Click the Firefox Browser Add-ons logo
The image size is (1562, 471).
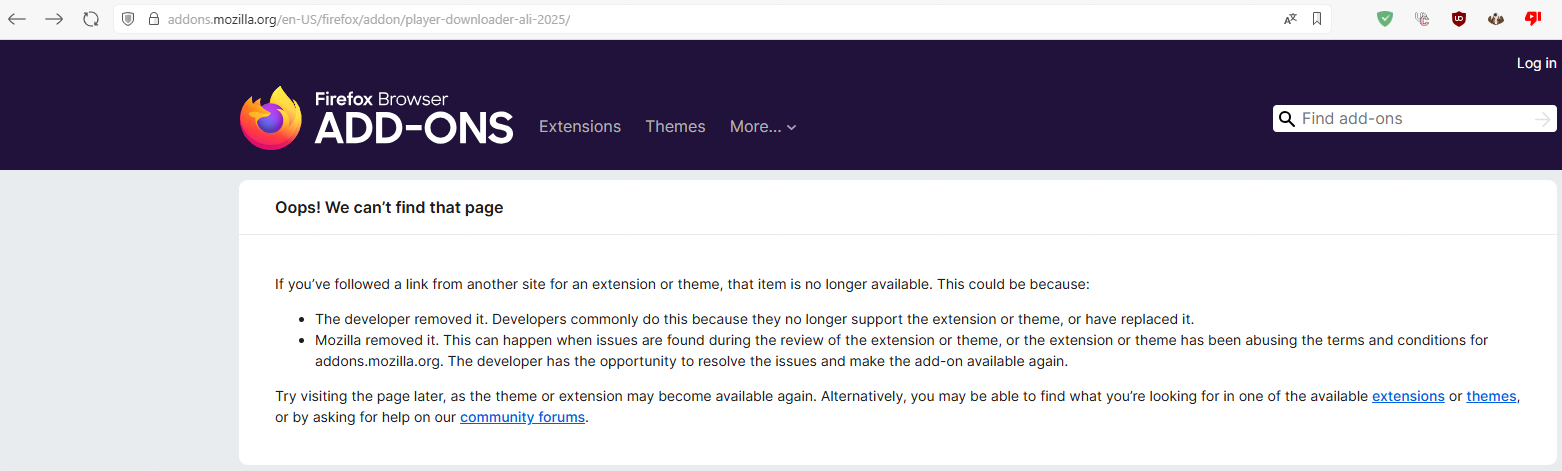pyautogui.click(x=377, y=118)
